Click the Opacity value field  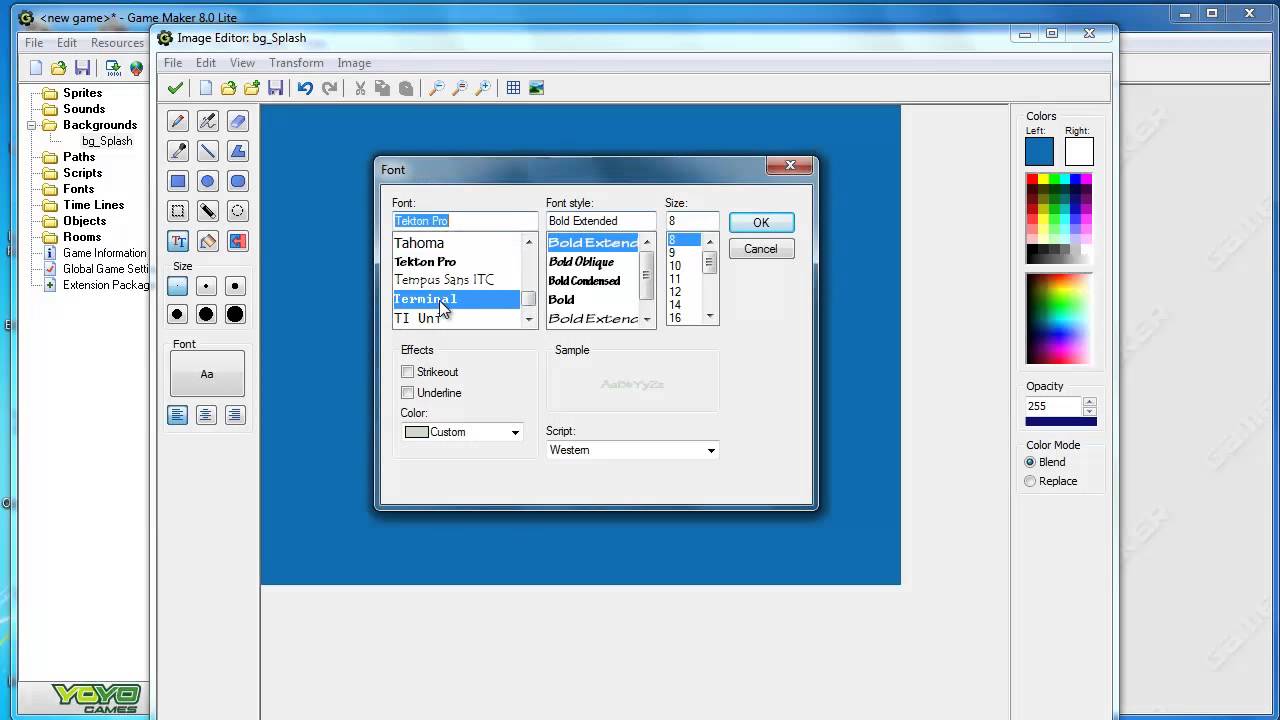tap(1053, 406)
